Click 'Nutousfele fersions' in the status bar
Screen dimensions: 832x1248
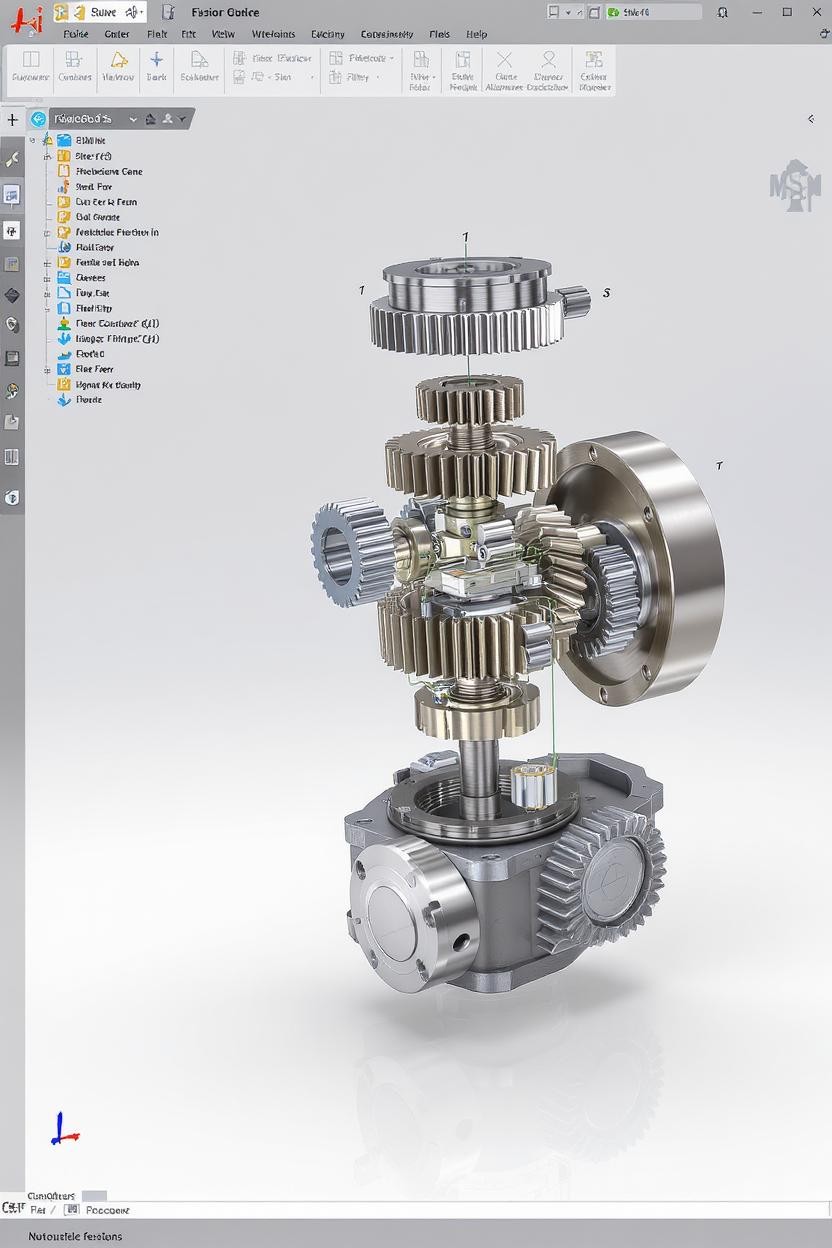pyautogui.click(x=75, y=1236)
